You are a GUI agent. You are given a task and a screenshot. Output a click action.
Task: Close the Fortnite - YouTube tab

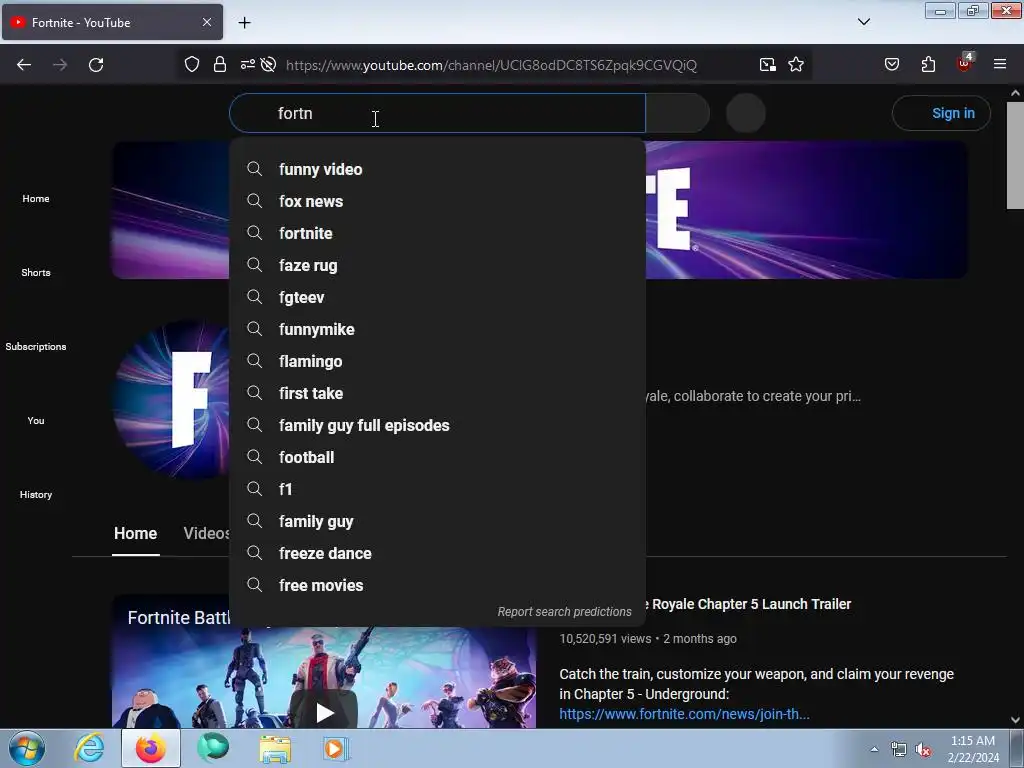click(207, 22)
